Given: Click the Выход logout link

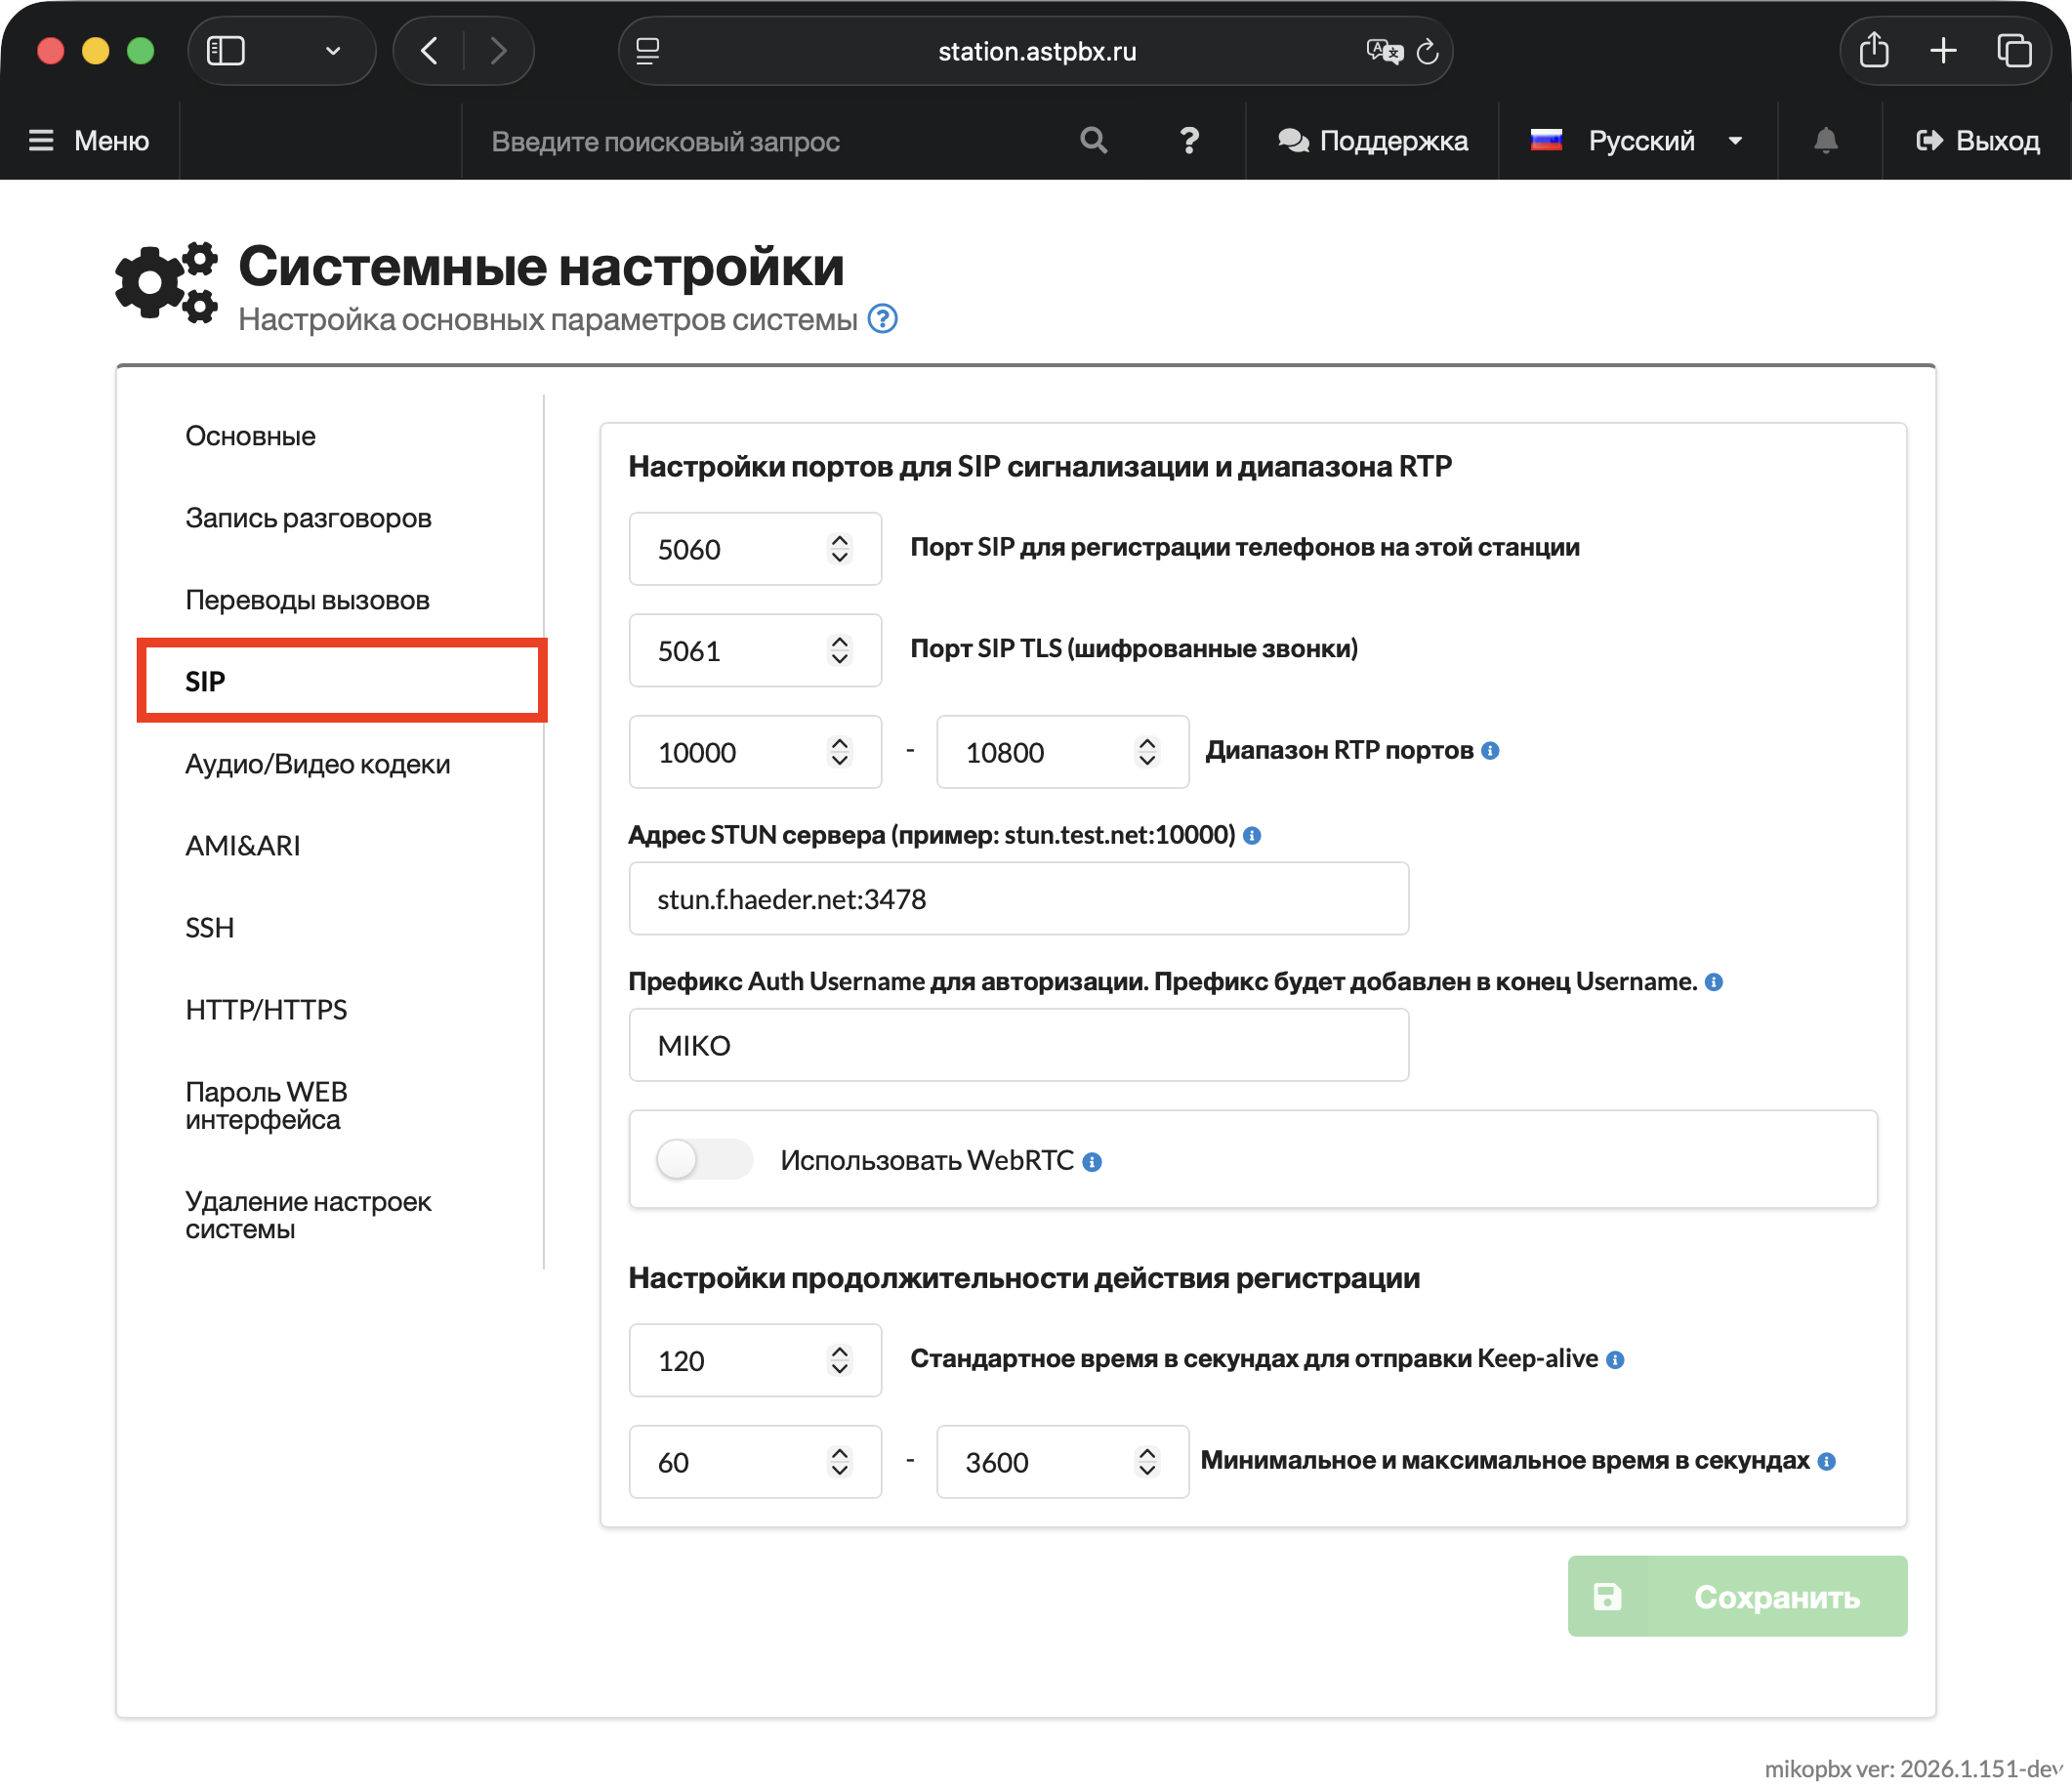Looking at the screenshot, I should point(1977,141).
